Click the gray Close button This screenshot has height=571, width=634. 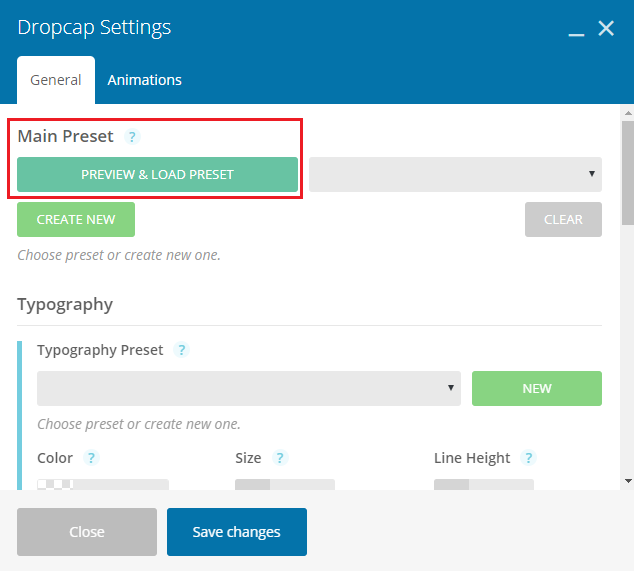87,532
